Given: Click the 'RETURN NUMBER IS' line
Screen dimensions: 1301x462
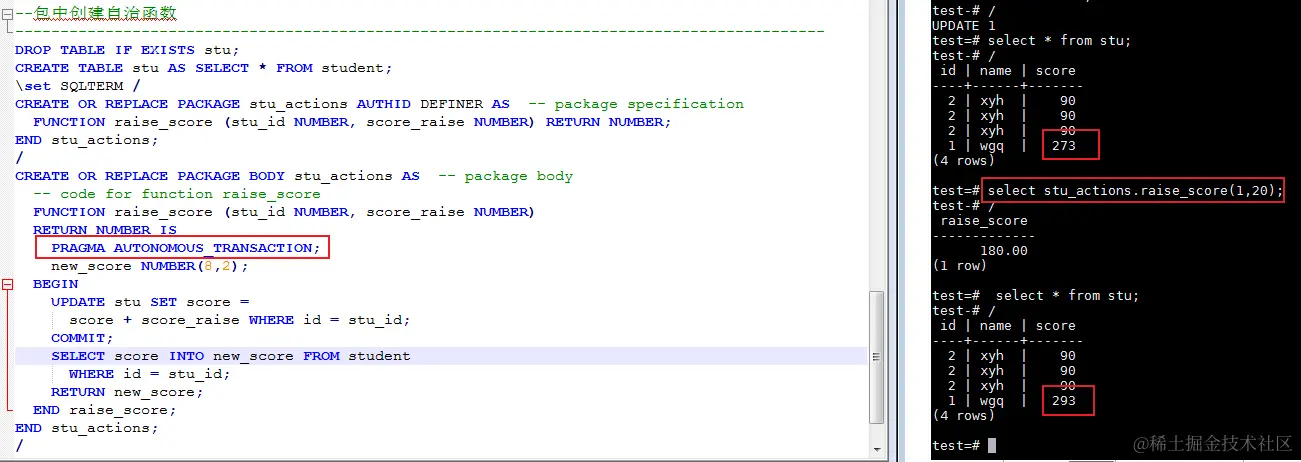Looking at the screenshot, I should [105, 230].
